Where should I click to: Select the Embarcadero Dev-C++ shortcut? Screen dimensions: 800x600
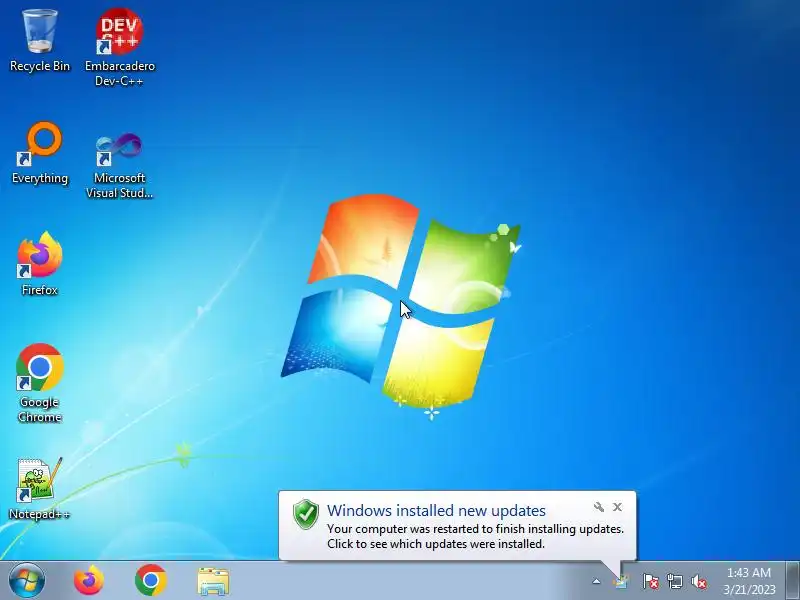(119, 47)
